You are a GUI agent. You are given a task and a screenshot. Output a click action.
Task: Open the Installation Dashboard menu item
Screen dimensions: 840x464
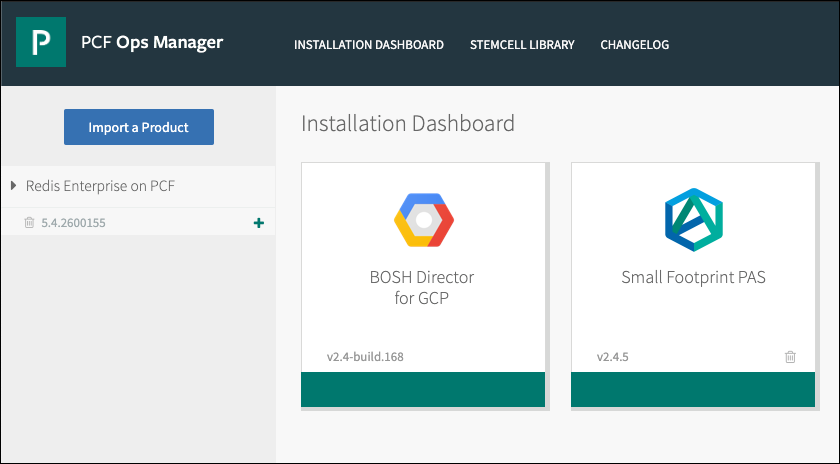(x=369, y=45)
